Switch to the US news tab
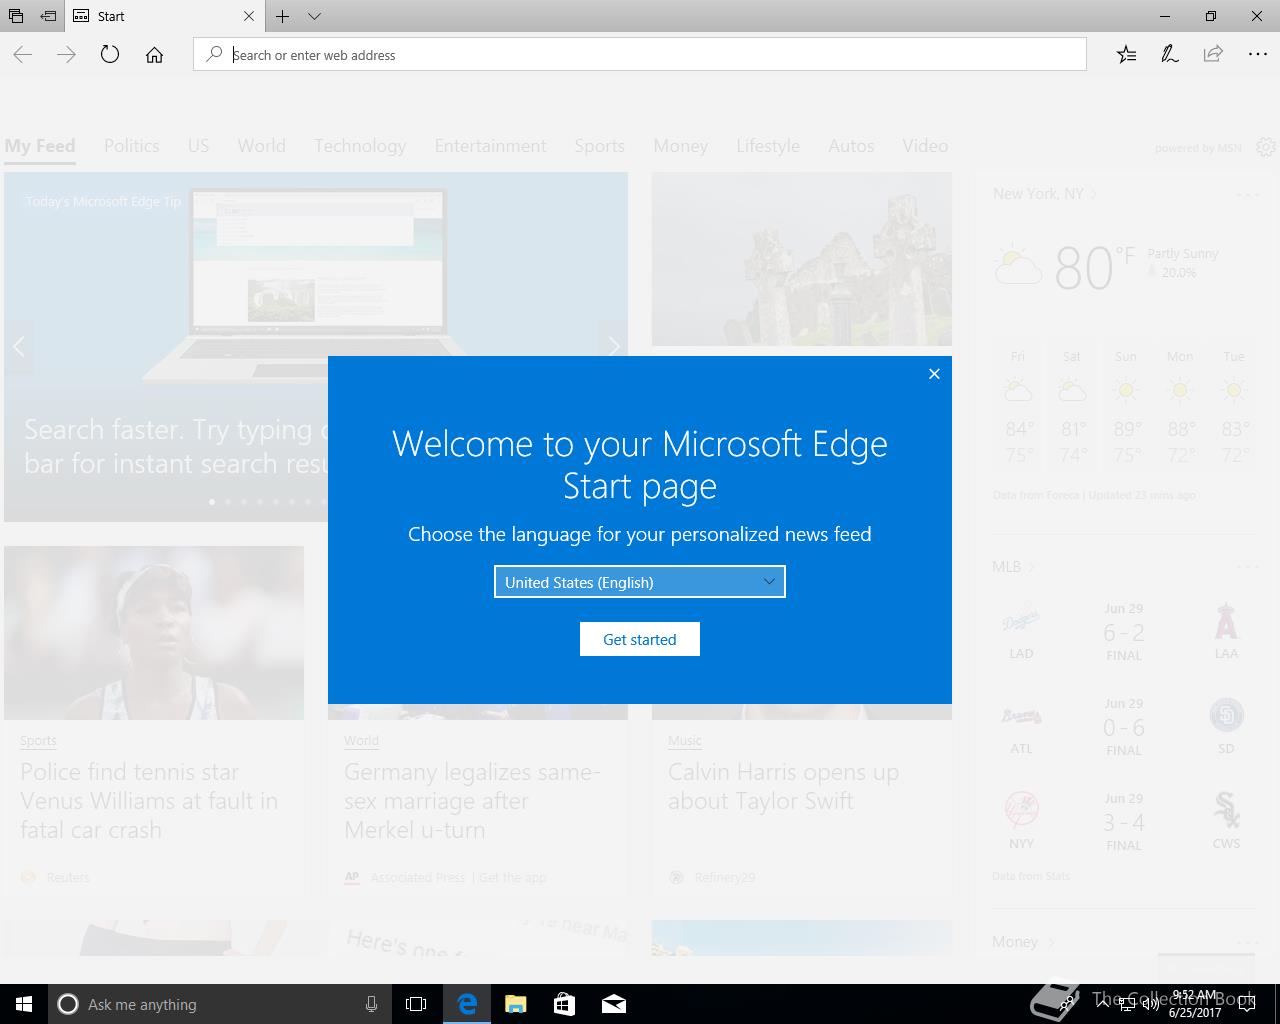The width and height of the screenshot is (1280, 1024). (x=198, y=146)
